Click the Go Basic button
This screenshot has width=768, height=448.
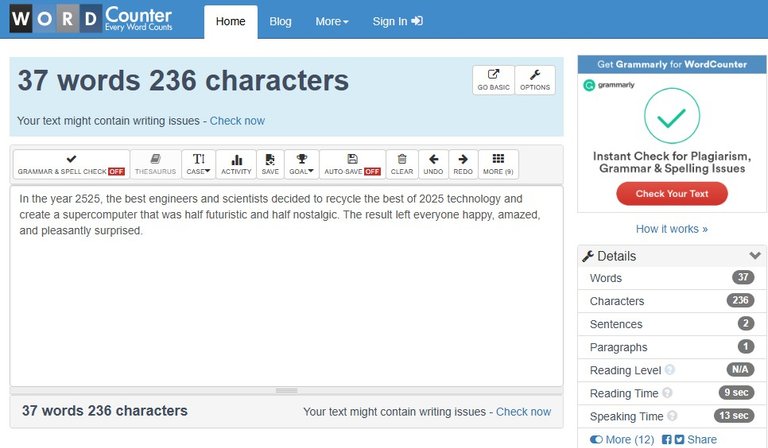click(x=493, y=80)
